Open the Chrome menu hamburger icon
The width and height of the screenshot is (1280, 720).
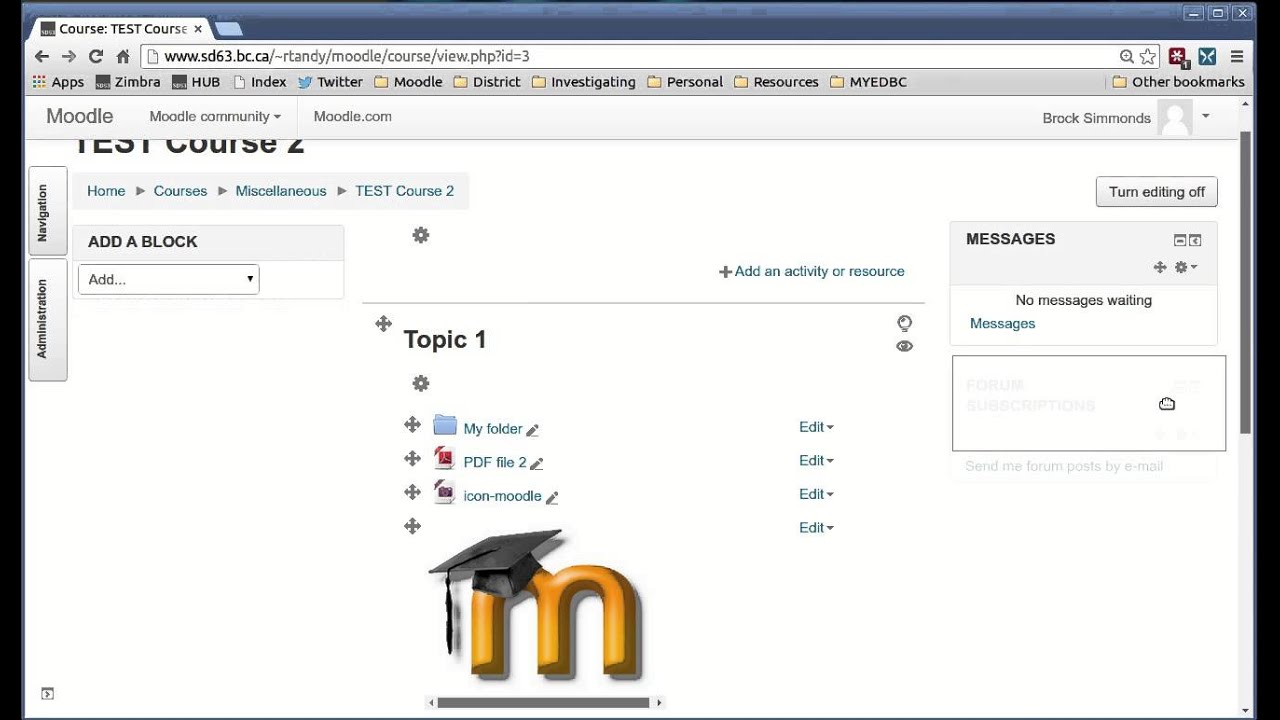(1237, 57)
